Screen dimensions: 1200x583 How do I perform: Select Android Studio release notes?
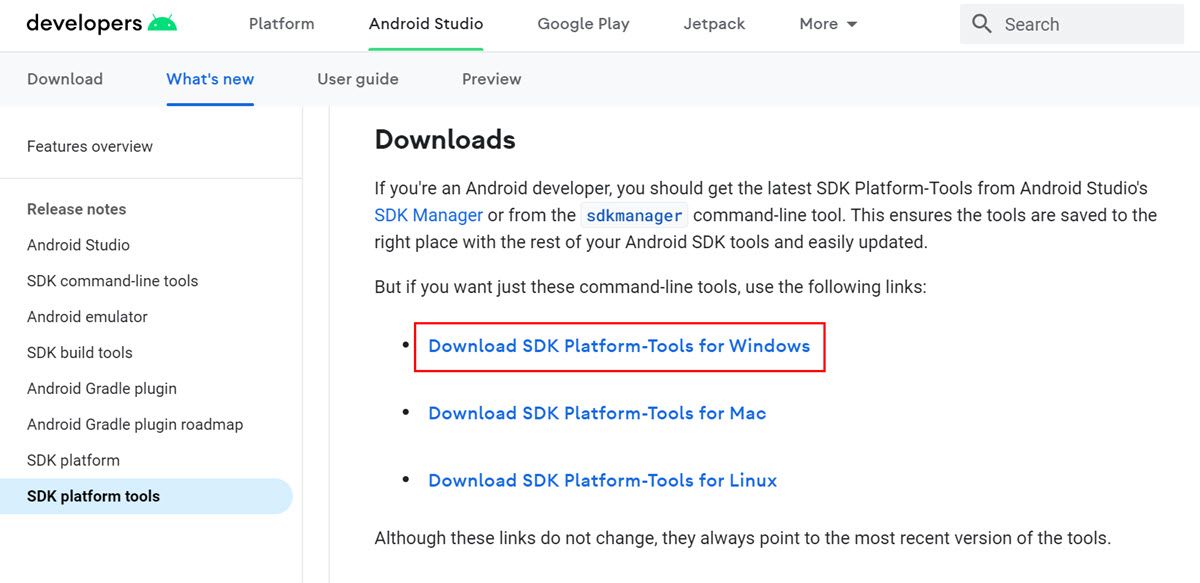78,245
